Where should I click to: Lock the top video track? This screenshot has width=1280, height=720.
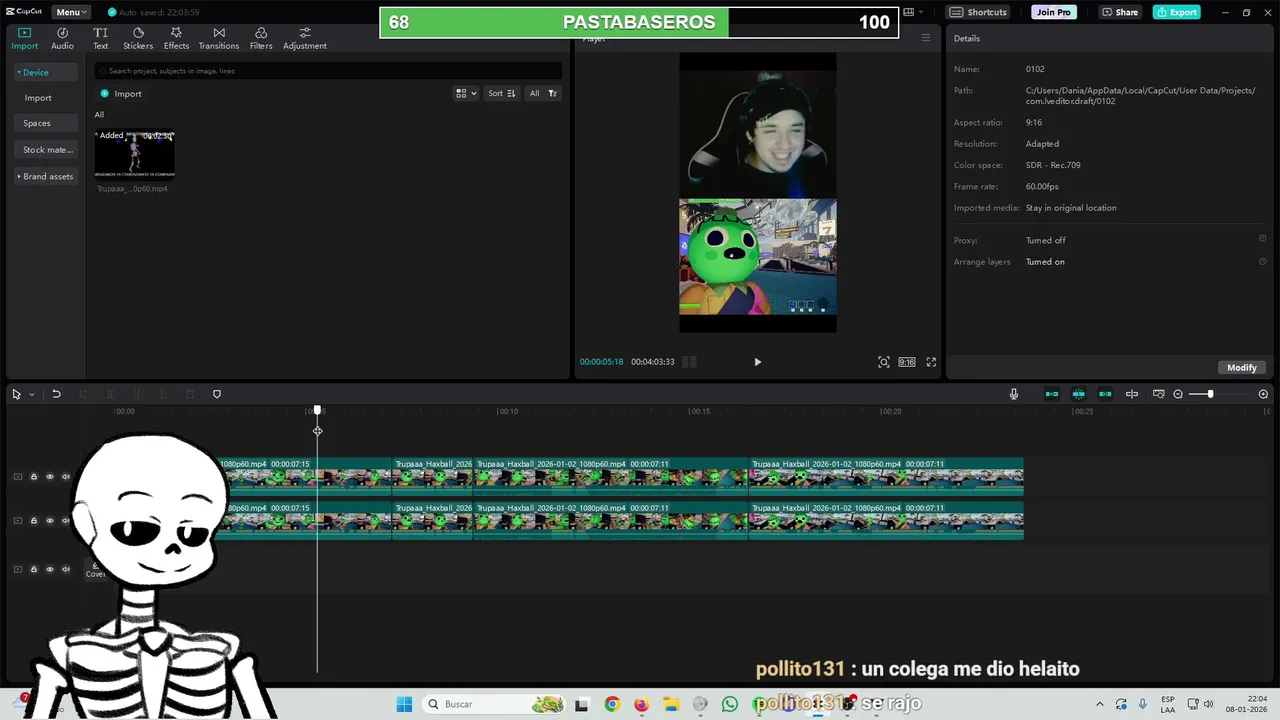[33, 477]
